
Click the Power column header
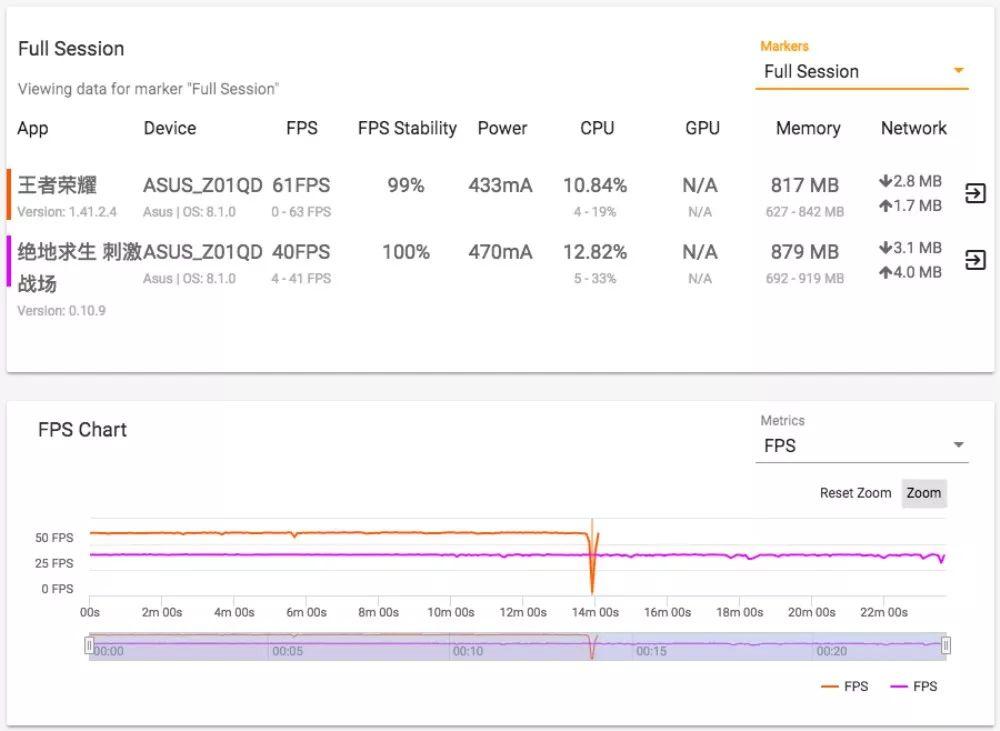pyautogui.click(x=503, y=128)
